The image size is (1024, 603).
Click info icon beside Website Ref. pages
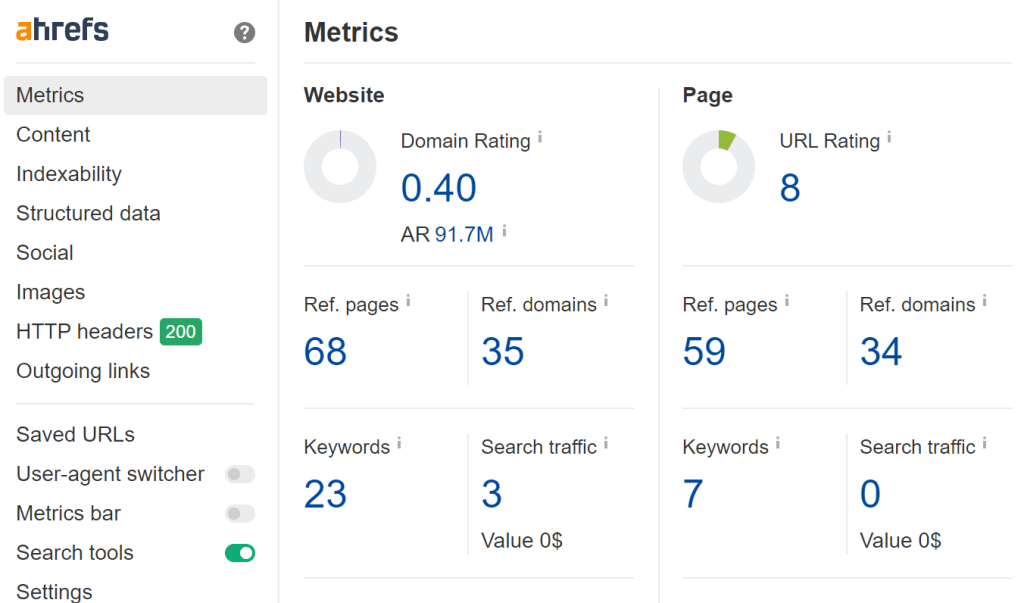(x=408, y=301)
